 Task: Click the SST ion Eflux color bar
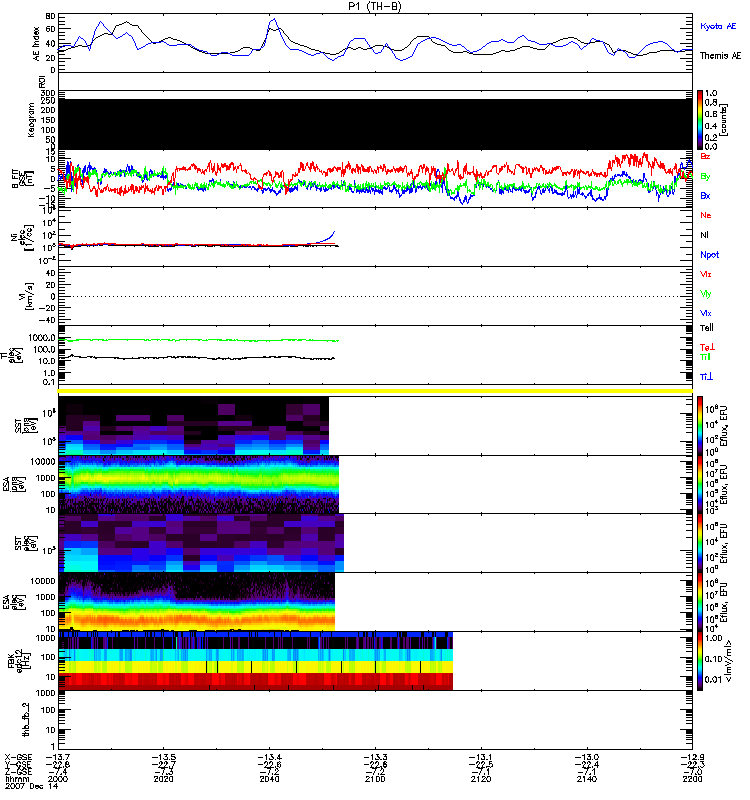[x=699, y=426]
